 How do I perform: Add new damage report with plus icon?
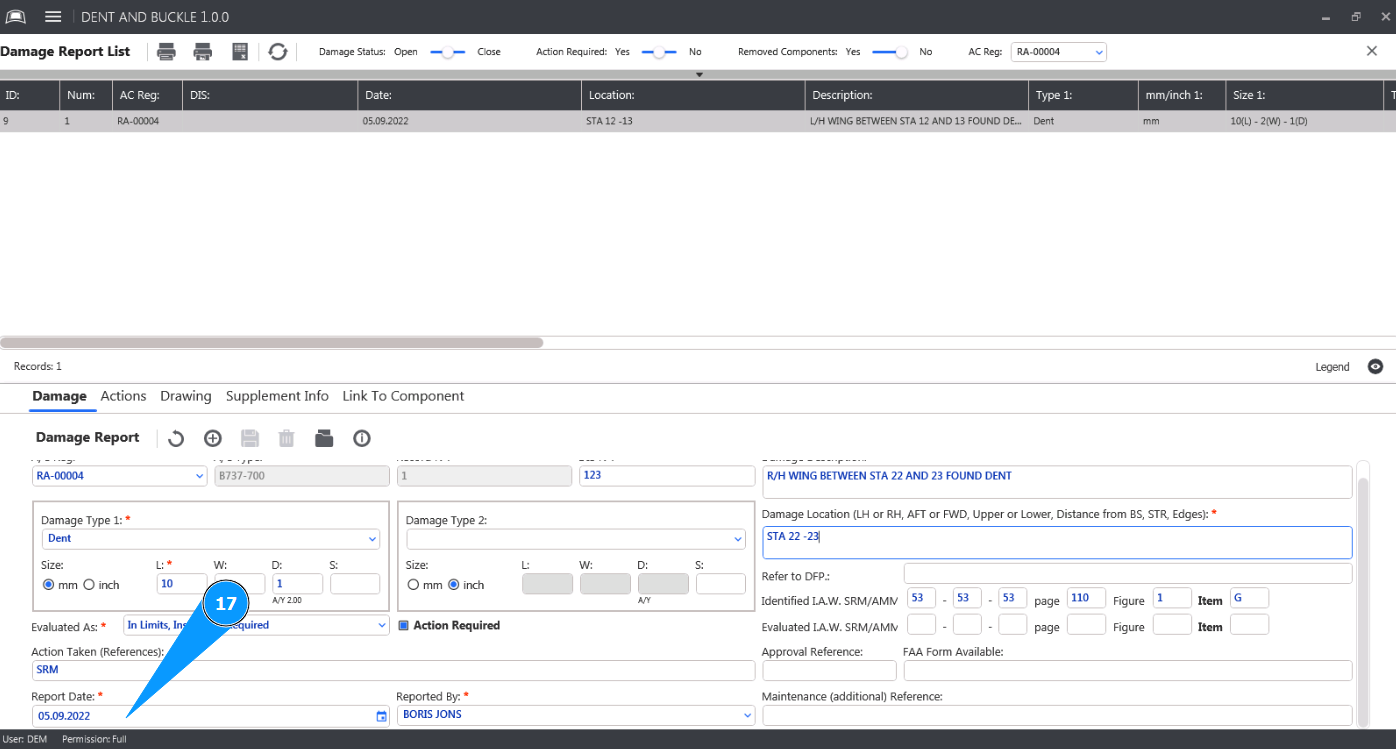212,438
